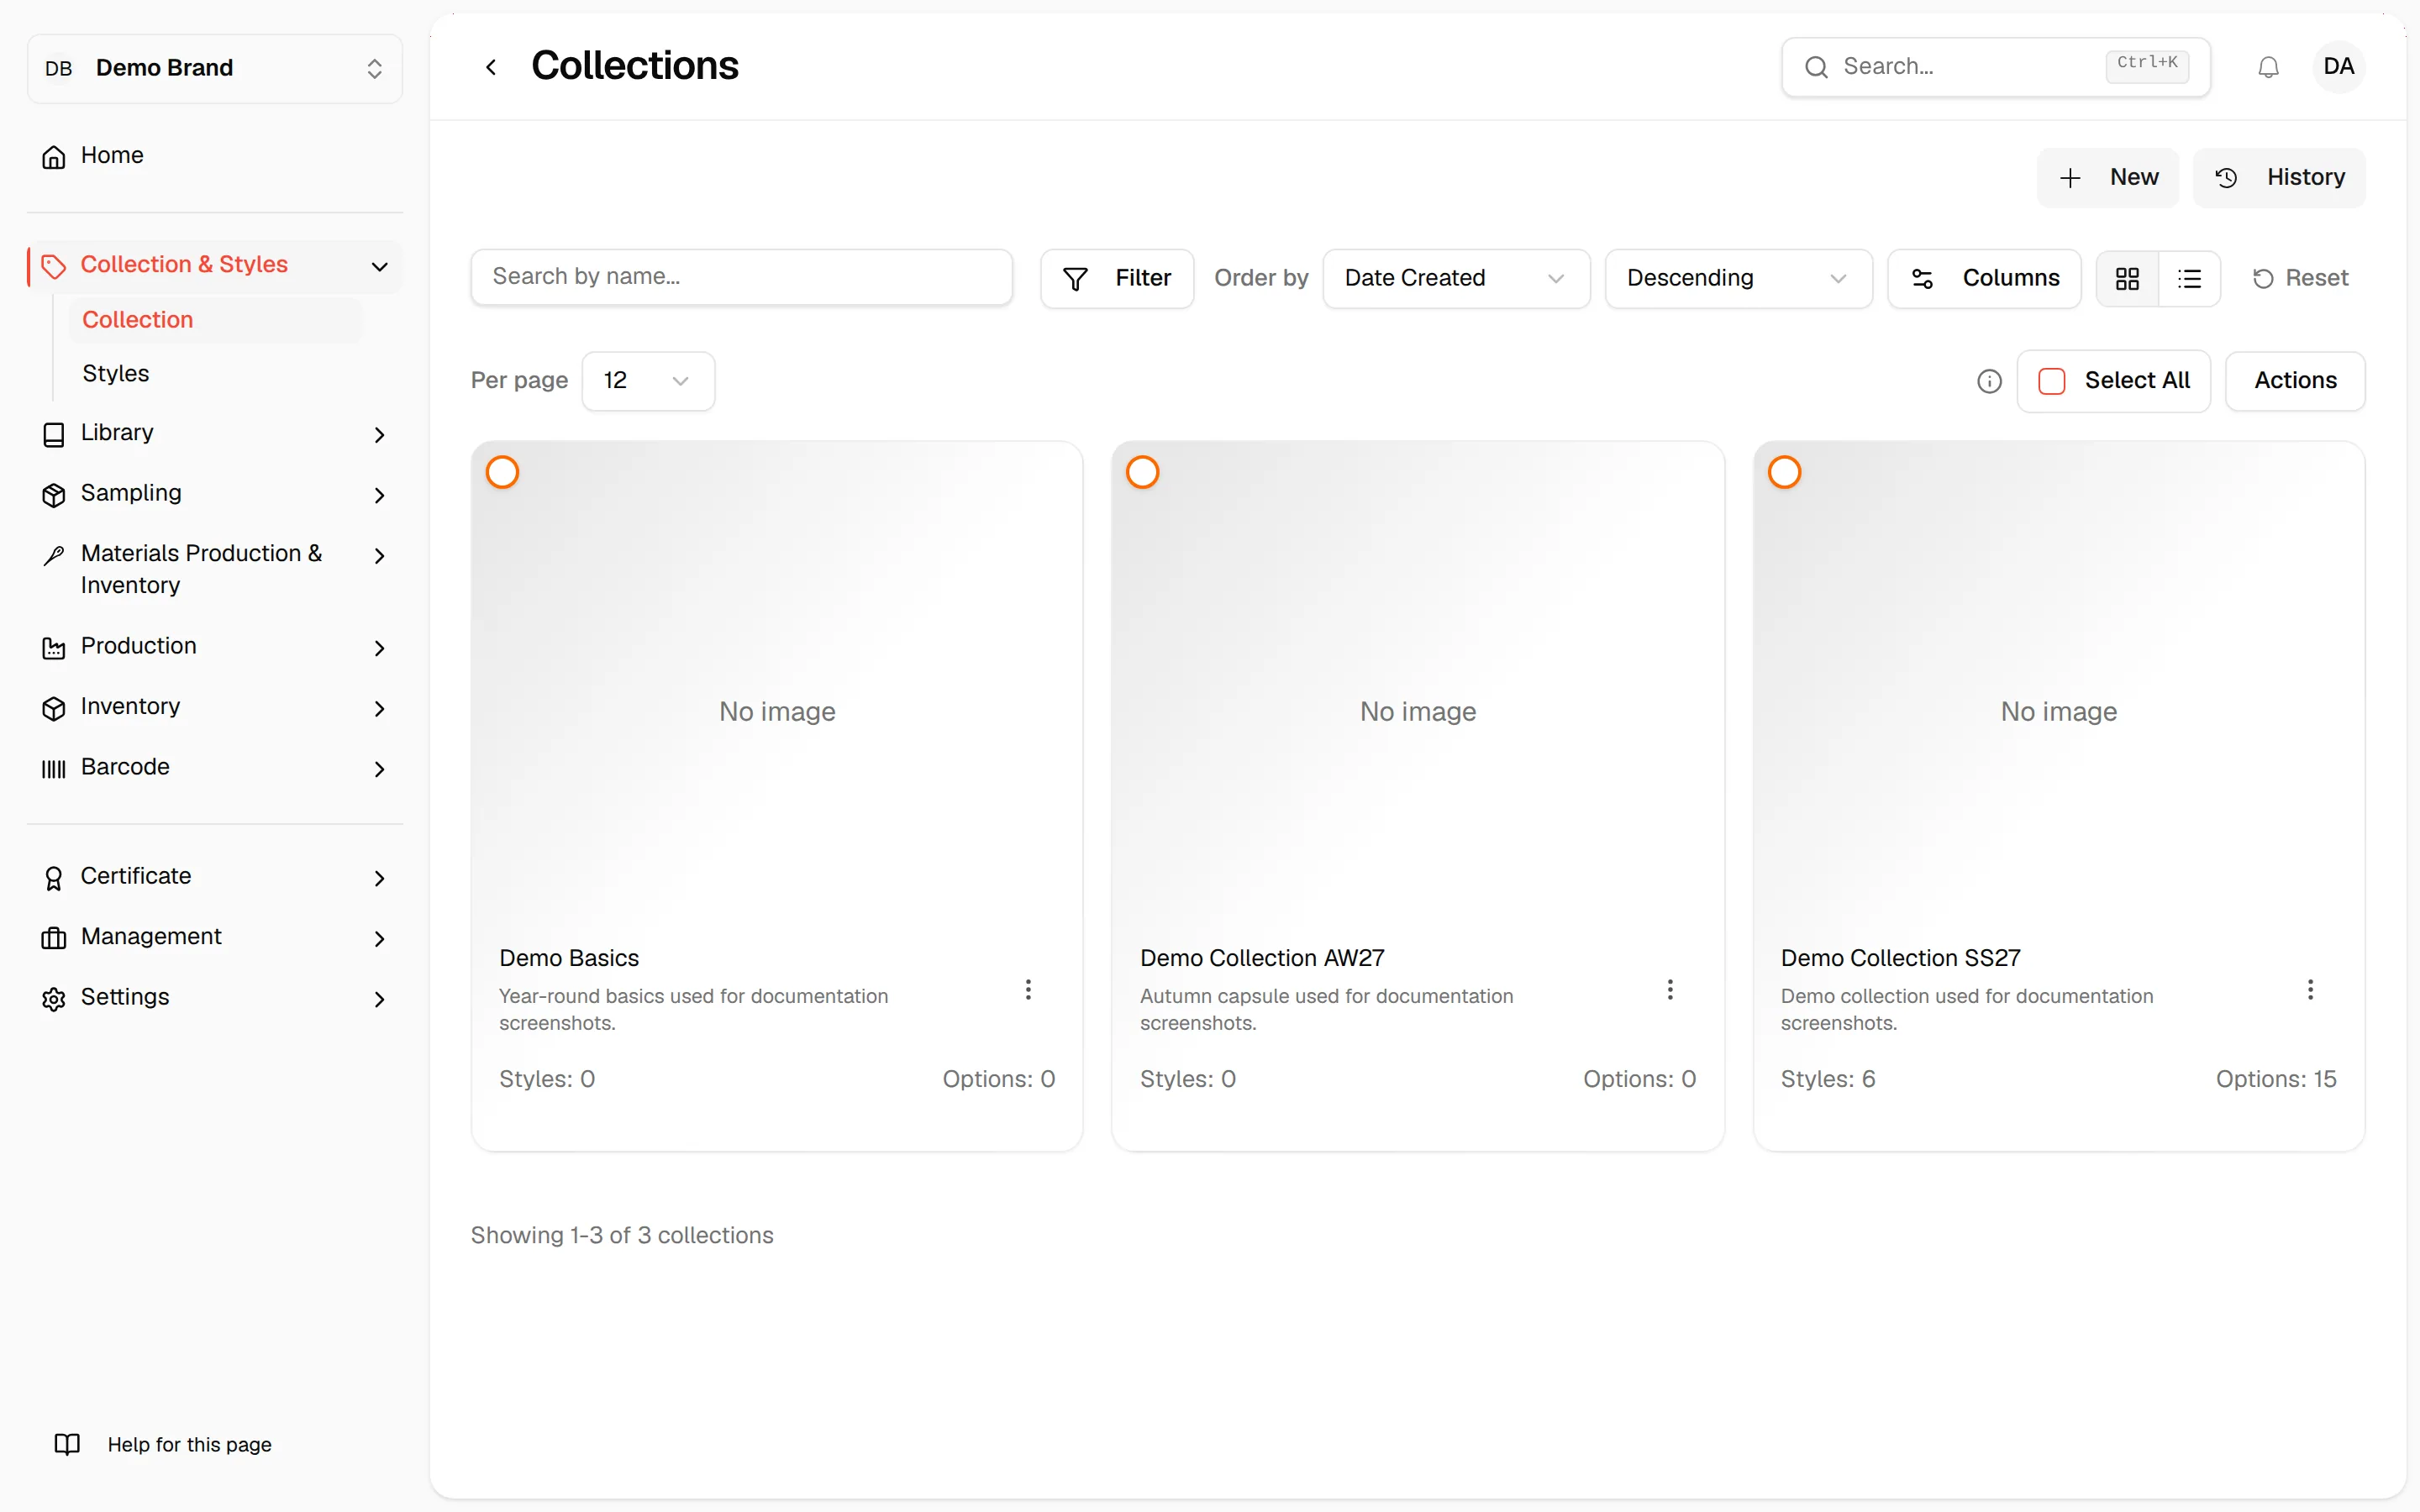Click the Certificate ribbon icon

tap(54, 878)
